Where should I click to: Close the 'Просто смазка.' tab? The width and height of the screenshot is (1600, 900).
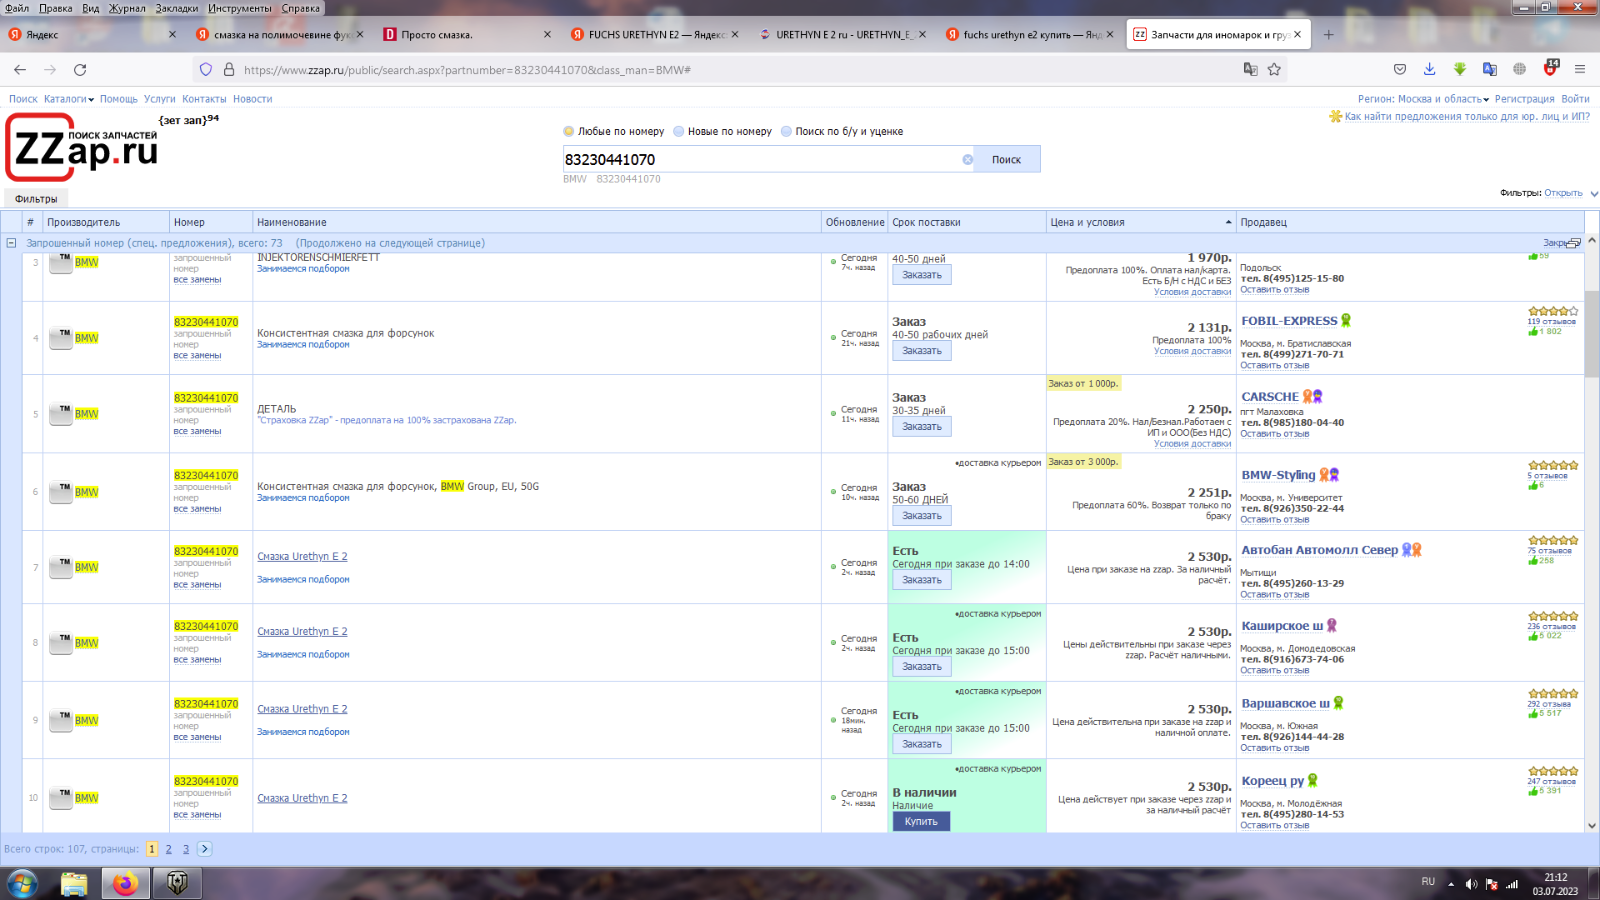(x=547, y=35)
